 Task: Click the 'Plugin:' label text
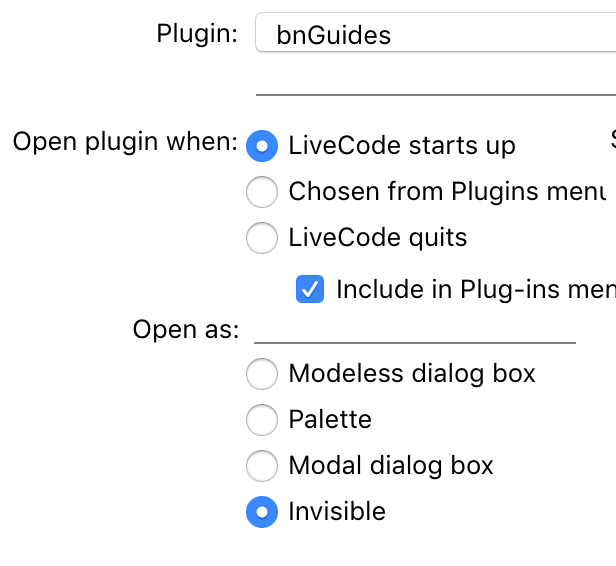(197, 33)
